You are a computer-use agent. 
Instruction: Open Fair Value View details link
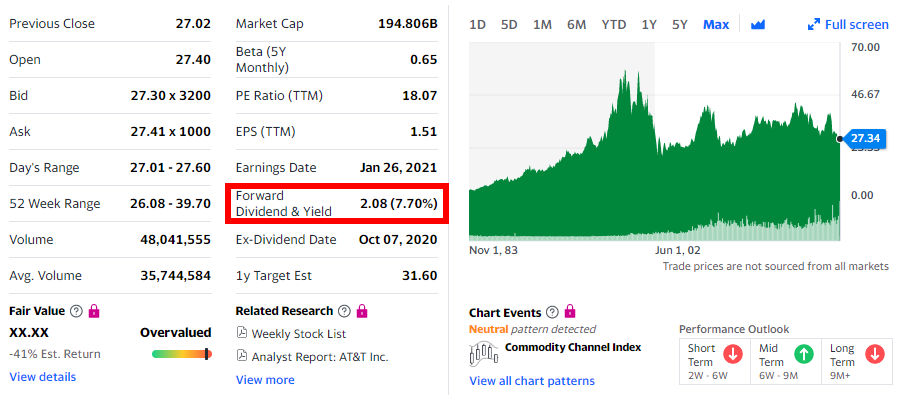click(x=43, y=377)
